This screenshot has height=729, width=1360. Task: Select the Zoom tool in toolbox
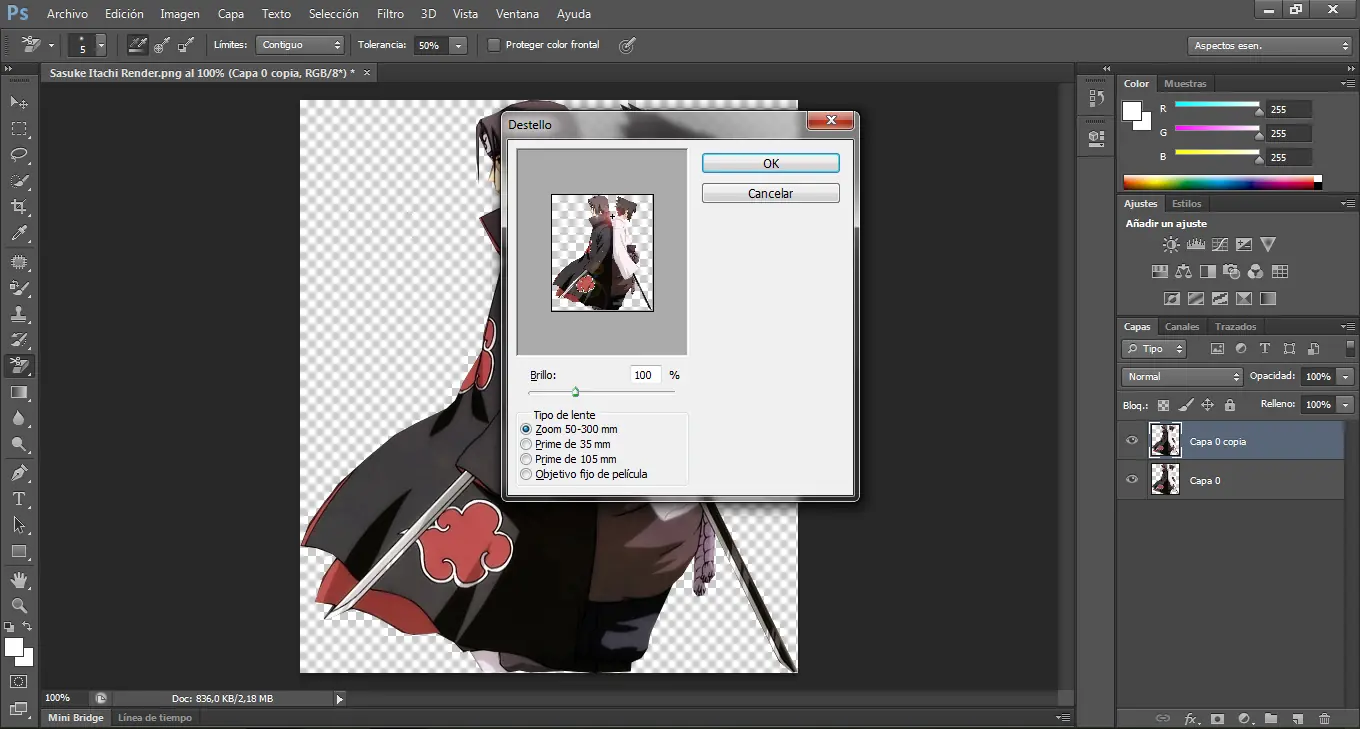19,605
